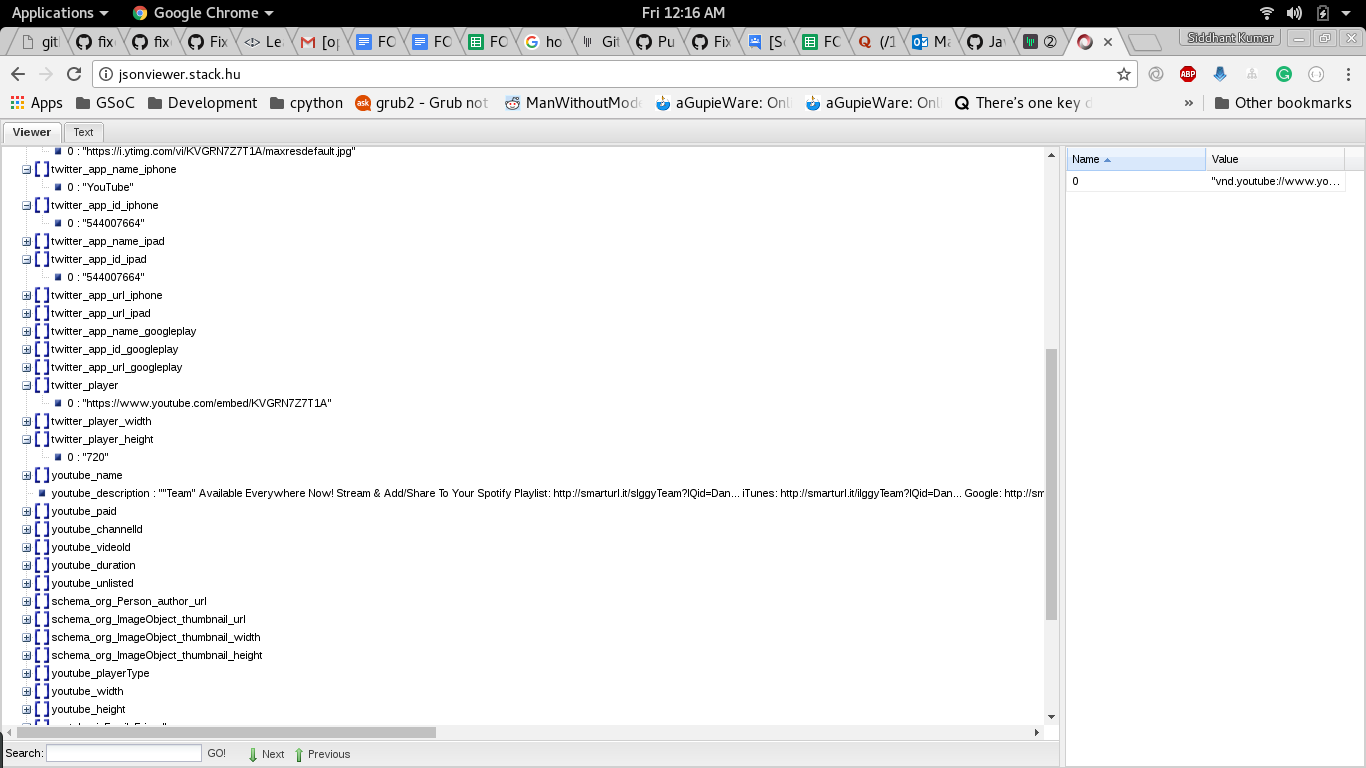Open the Chrome three-dot menu
Screen dimensions: 1366x768
coord(1347,74)
